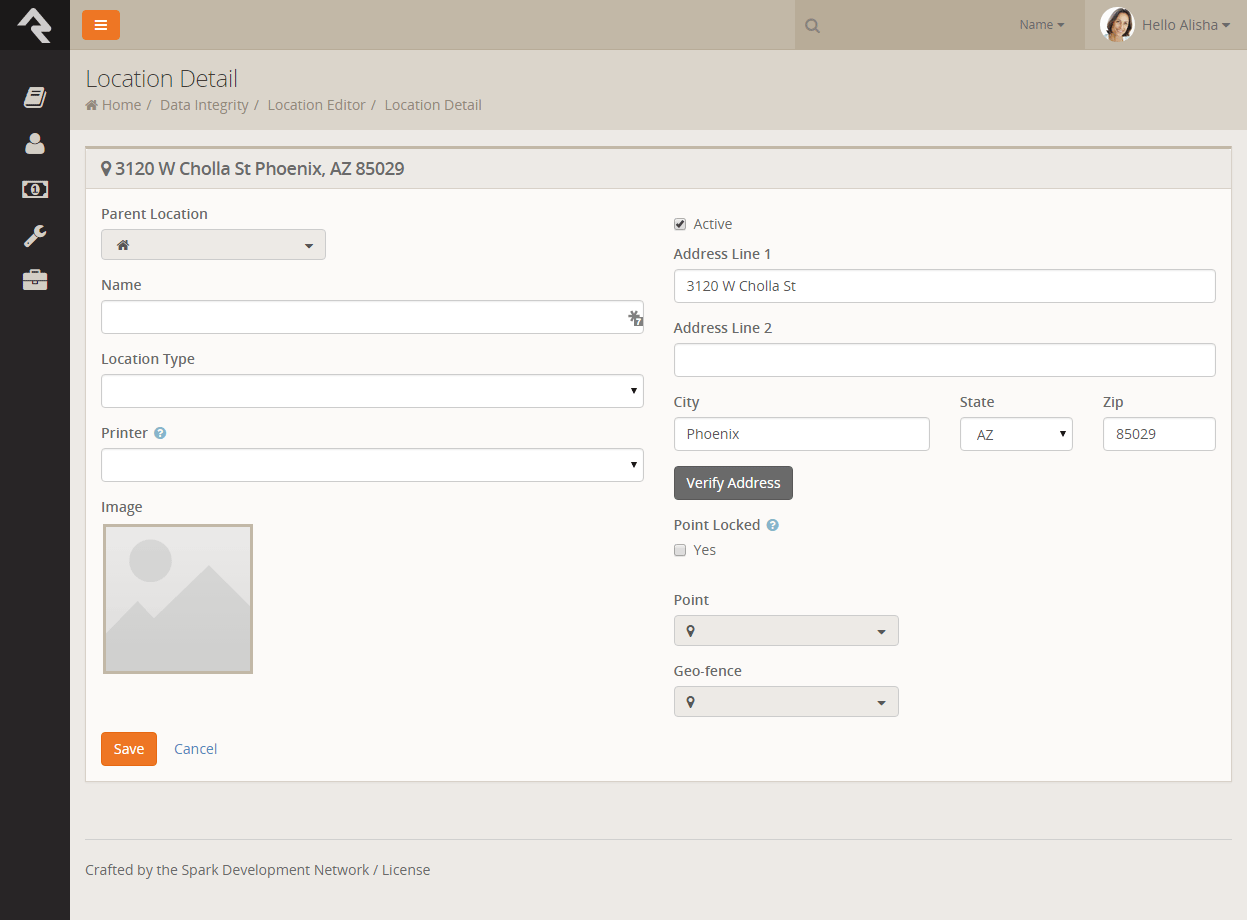Click the Verify Address button
Image resolution: width=1247 pixels, height=920 pixels.
pyautogui.click(x=733, y=483)
